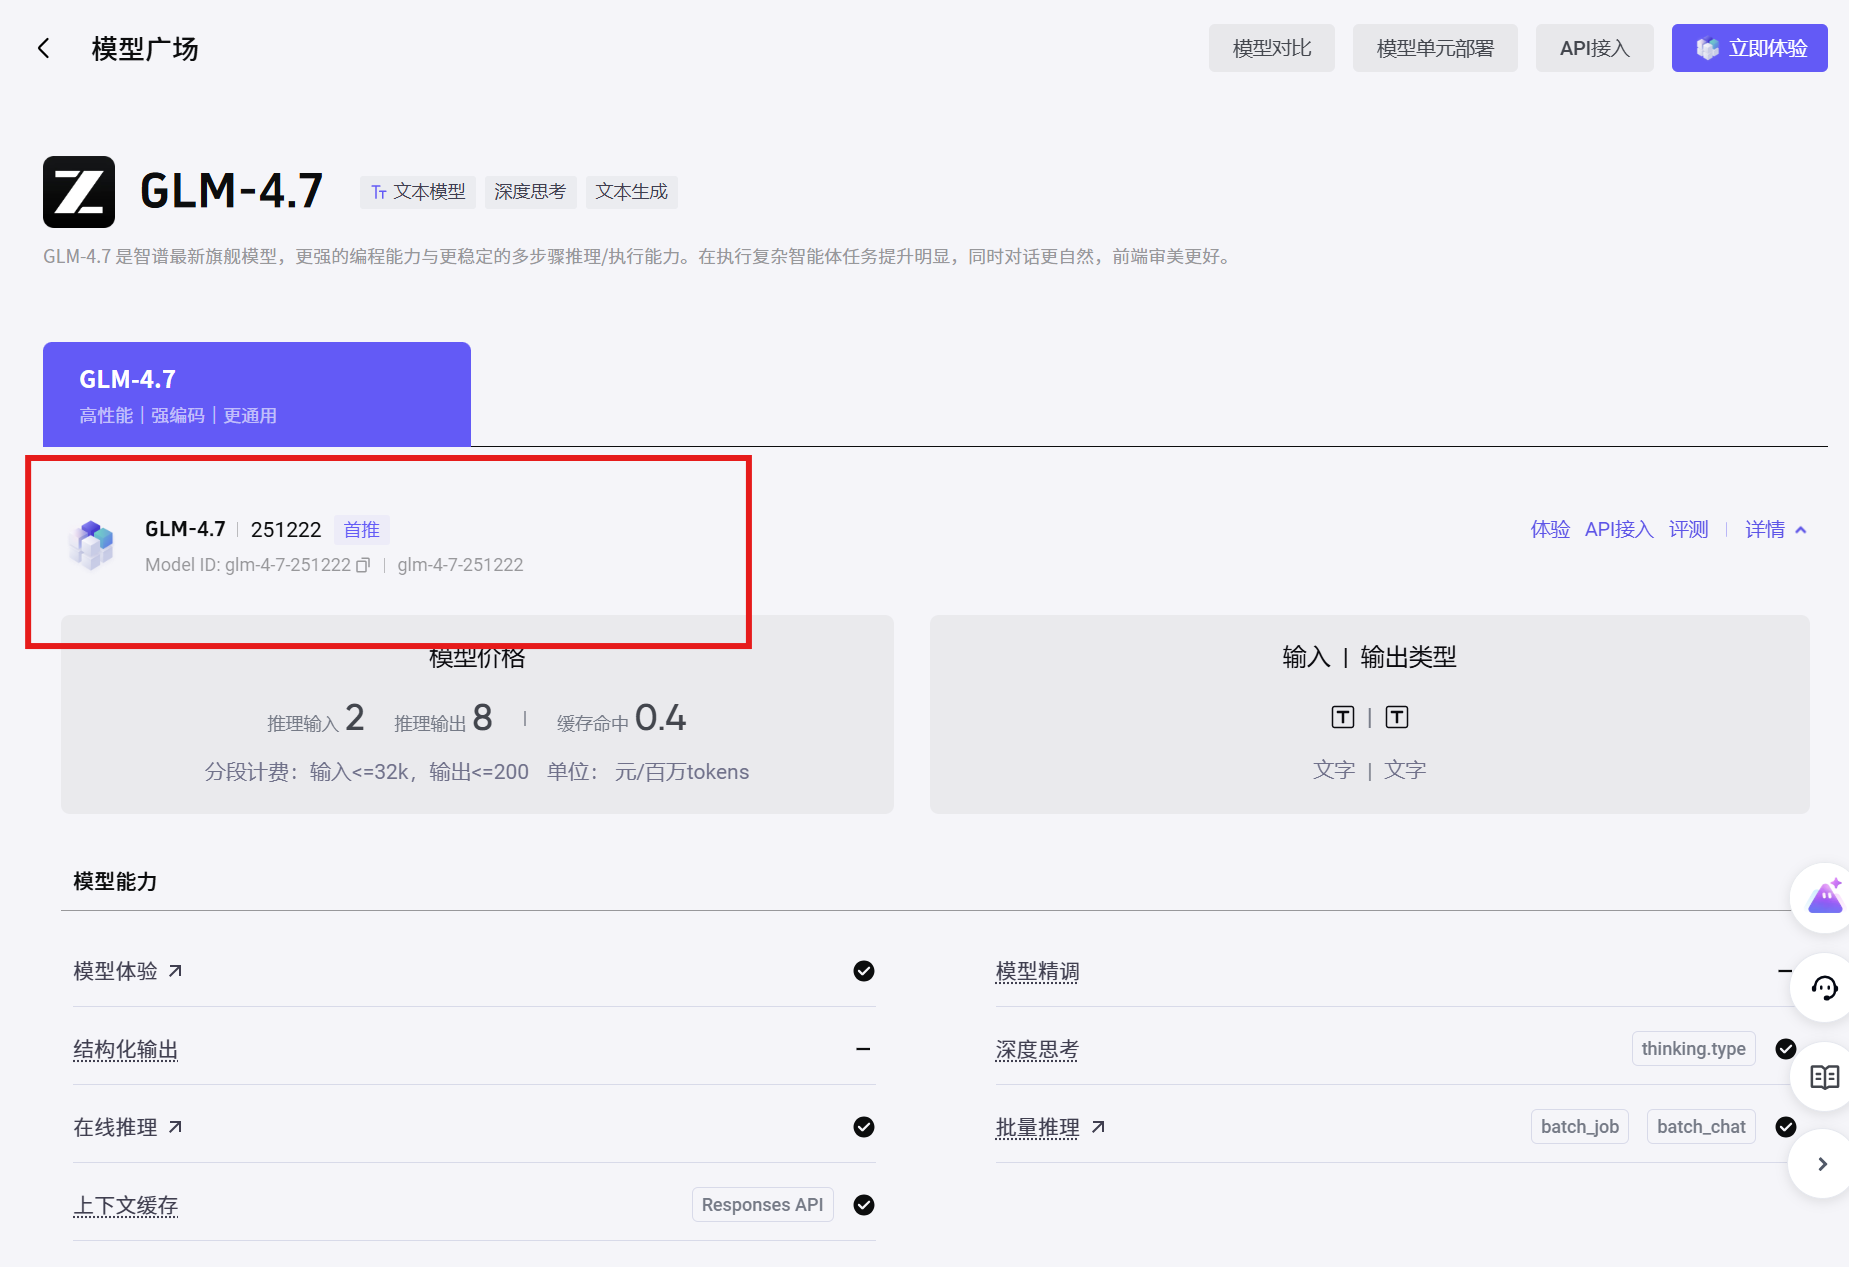This screenshot has height=1267, width=1849.
Task: Click the 上下文缓存 checkmark icon
Action: click(x=864, y=1205)
